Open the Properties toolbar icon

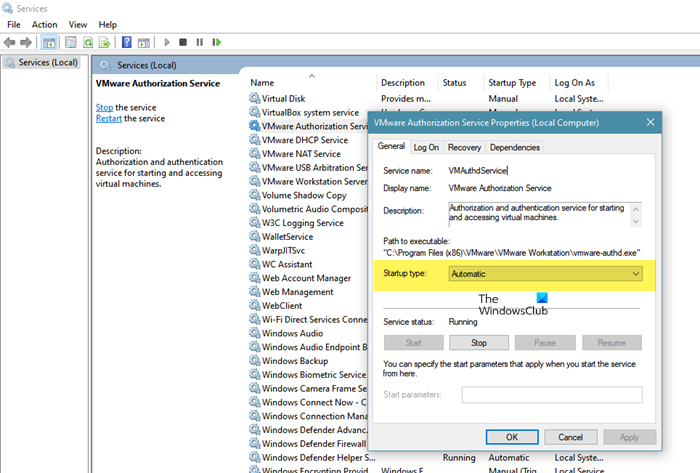click(x=71, y=42)
